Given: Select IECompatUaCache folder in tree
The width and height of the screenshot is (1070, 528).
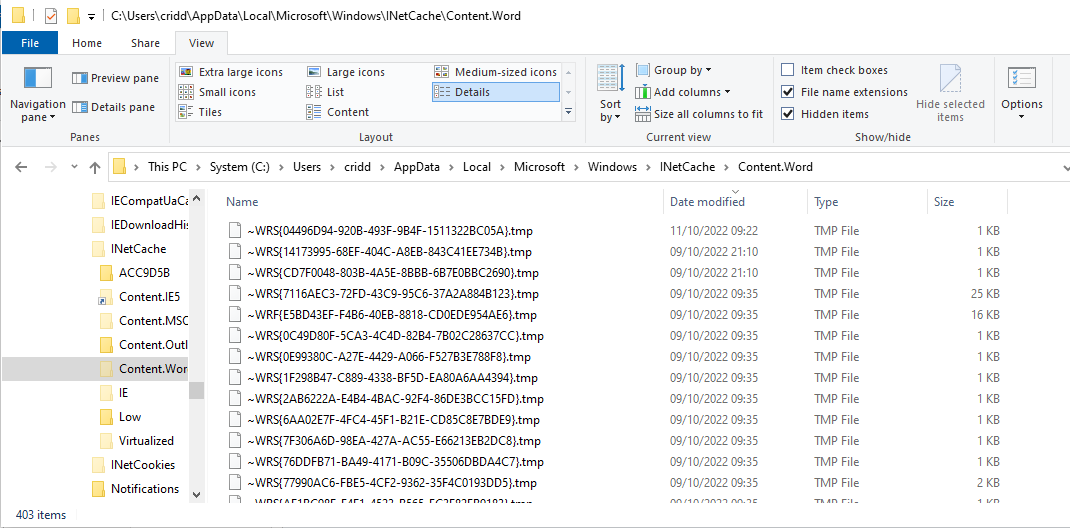Looking at the screenshot, I should 141,201.
